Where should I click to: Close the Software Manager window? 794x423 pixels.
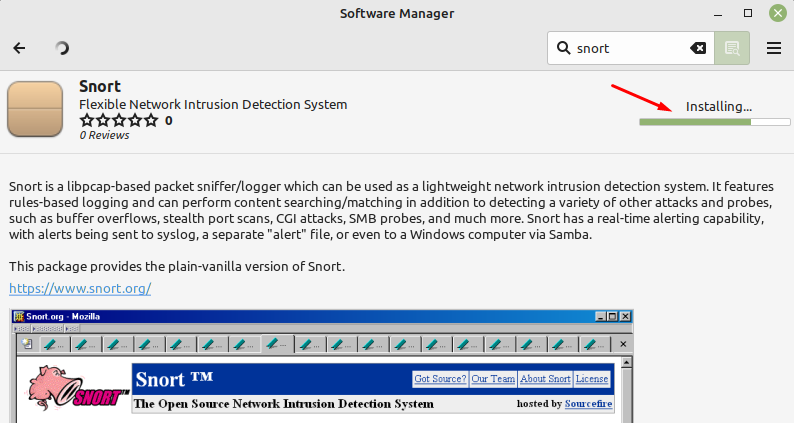pyautogui.click(x=776, y=14)
